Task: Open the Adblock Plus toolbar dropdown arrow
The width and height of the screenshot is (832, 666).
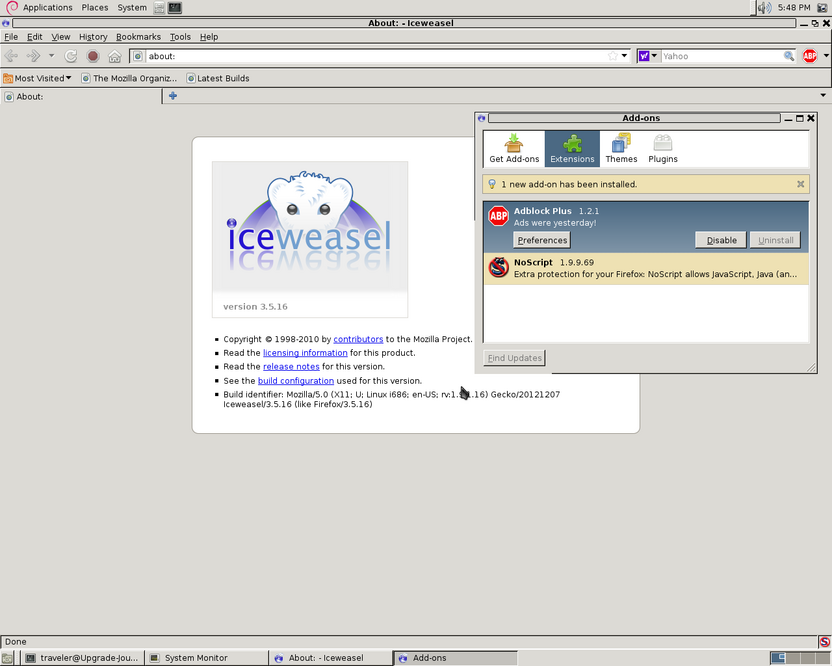Action: [826, 56]
